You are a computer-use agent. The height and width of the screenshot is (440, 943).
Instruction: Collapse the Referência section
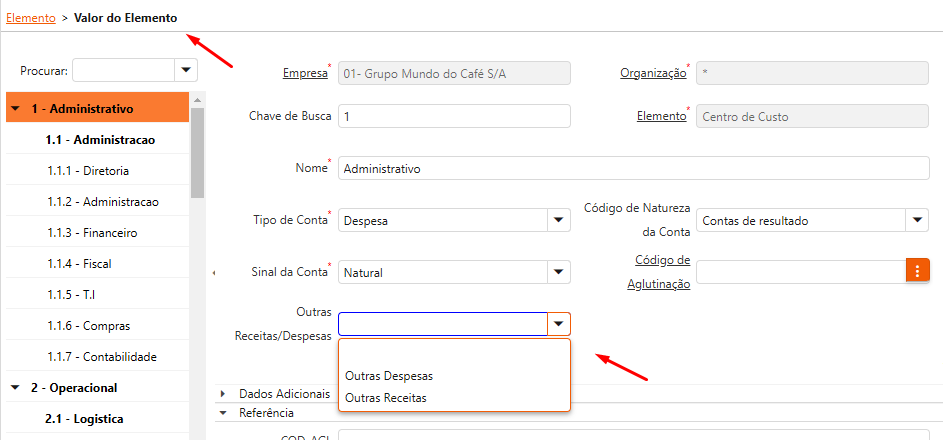coord(223,413)
